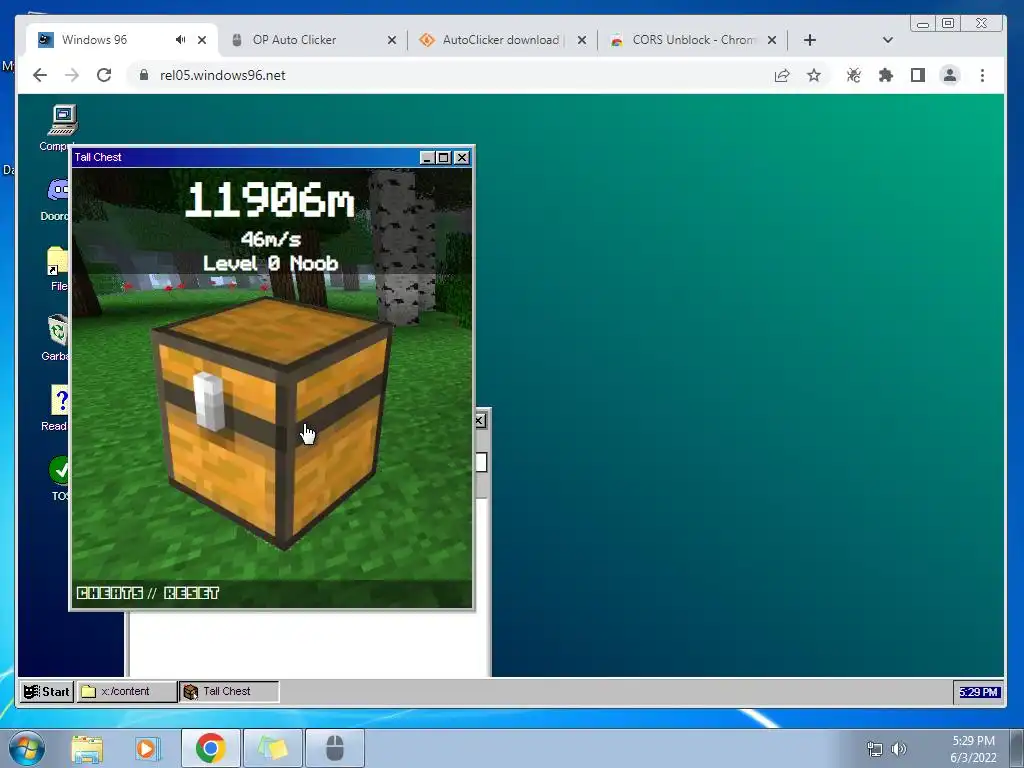Open Windows Explorer from the taskbar
Image resolution: width=1024 pixels, height=768 pixels.
point(87,748)
